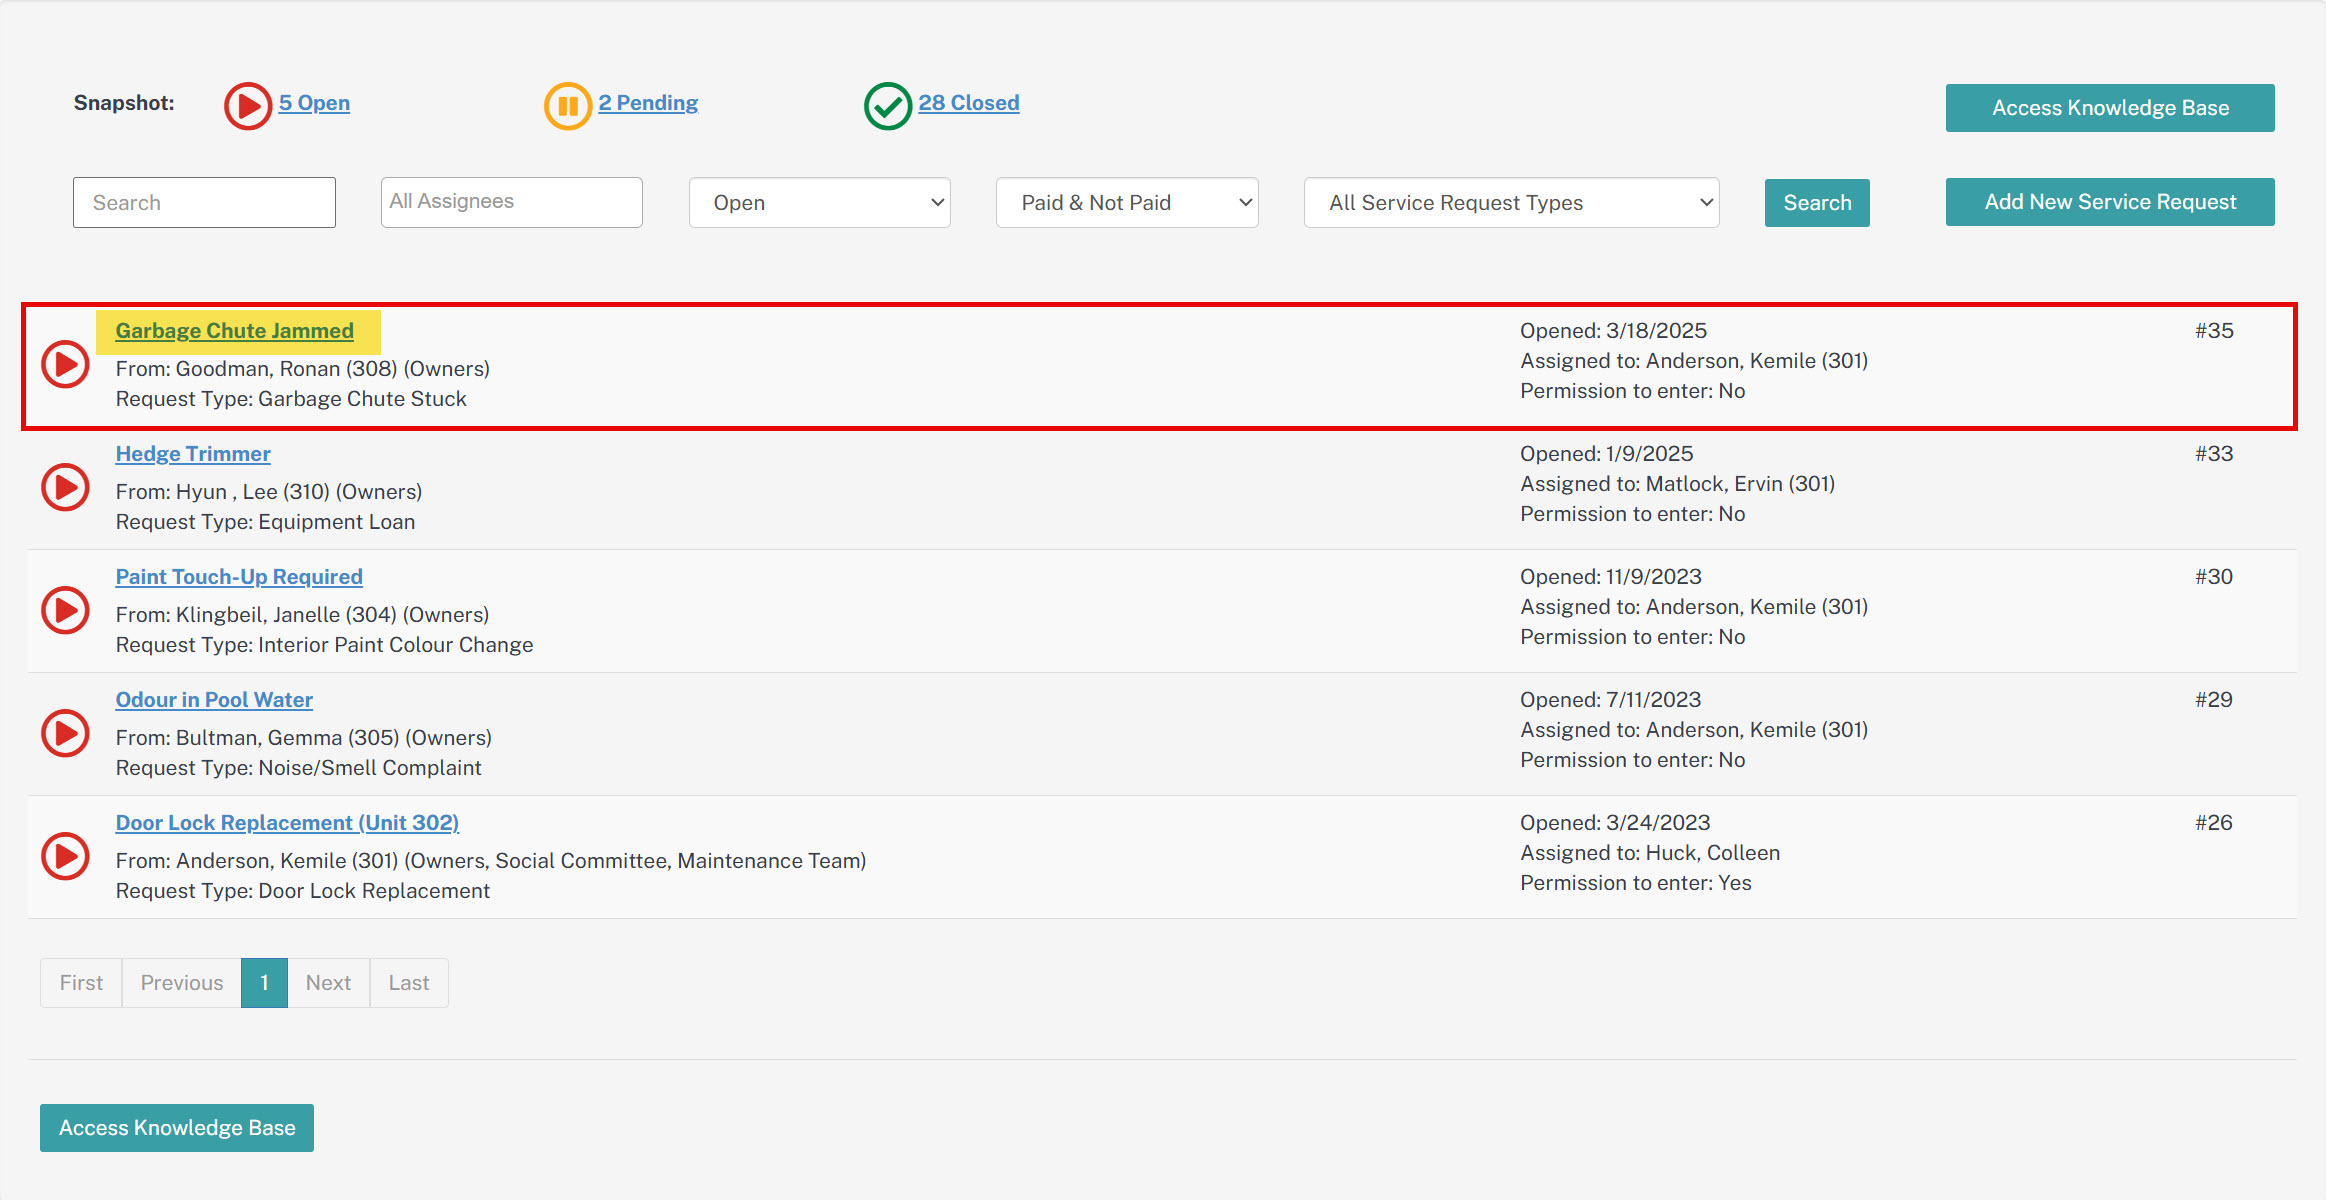Image resolution: width=2326 pixels, height=1200 pixels.
Task: Open the Odour in Pool Water request
Action: tap(214, 700)
